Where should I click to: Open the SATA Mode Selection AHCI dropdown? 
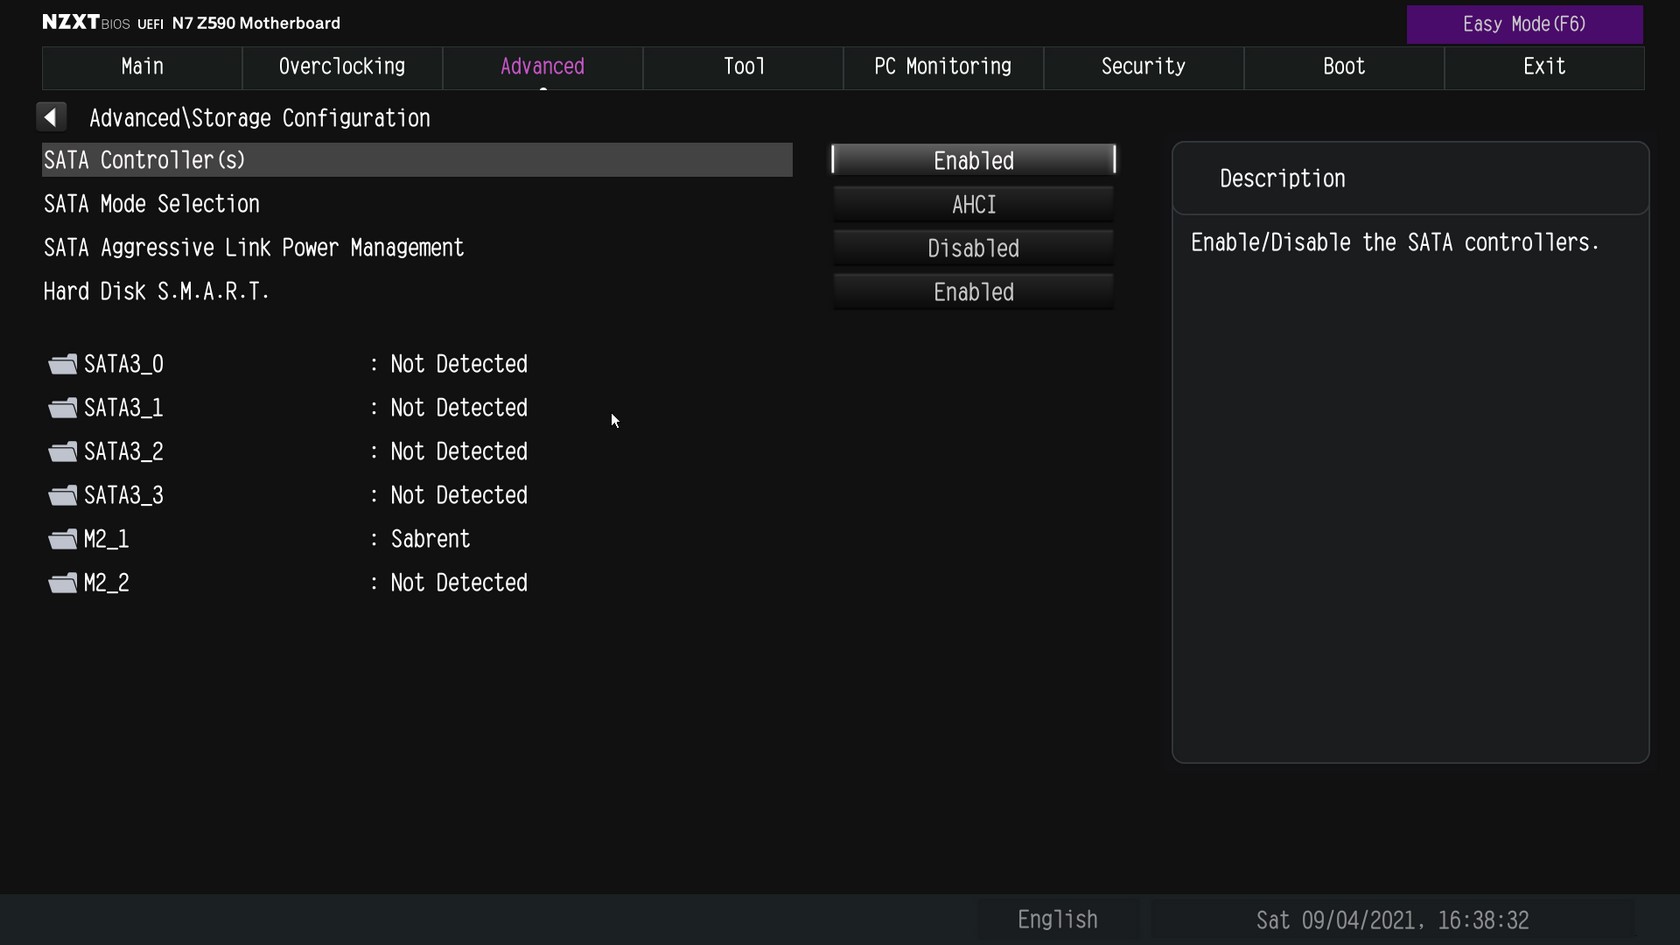point(973,204)
